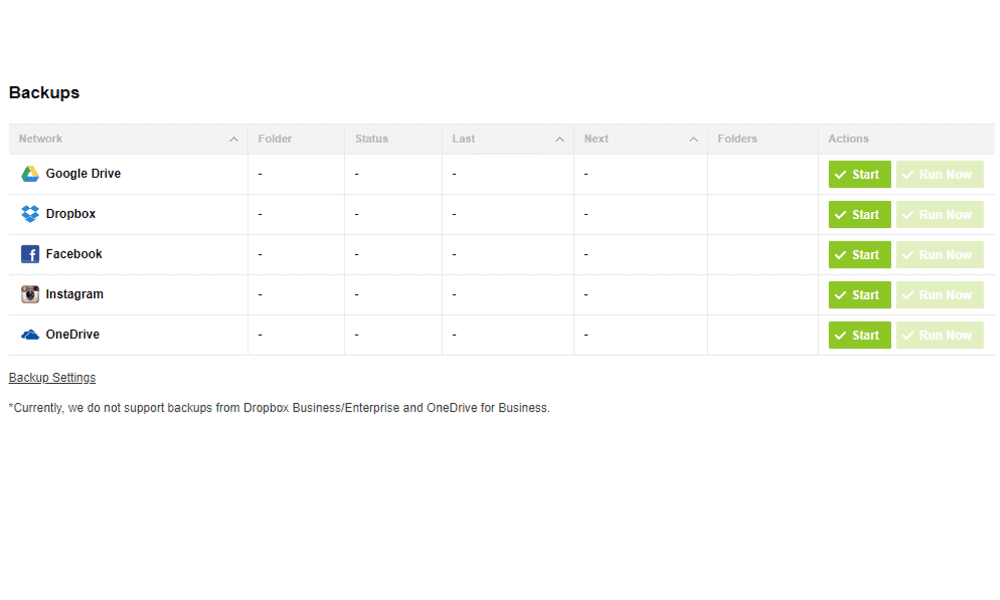Click the Instagram camera icon

pos(30,294)
